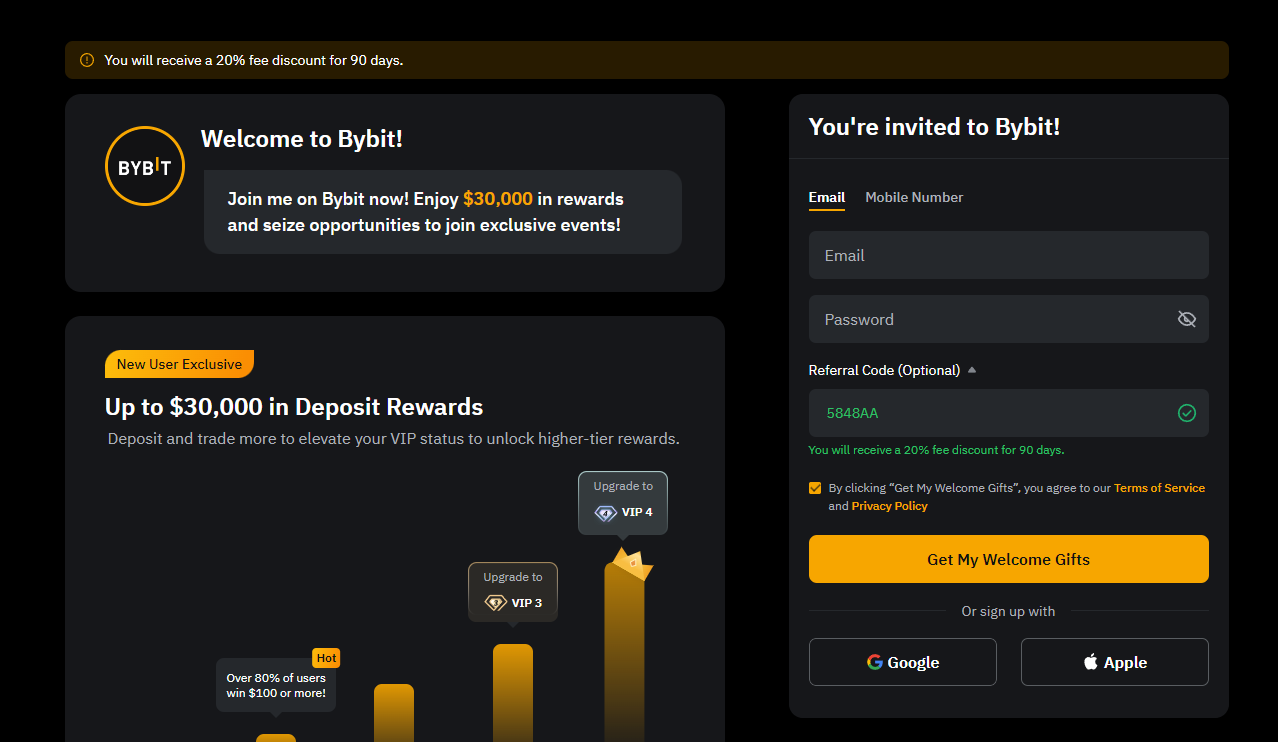1278x742 pixels.
Task: Switch to the Mobile Number tab
Action: (914, 197)
